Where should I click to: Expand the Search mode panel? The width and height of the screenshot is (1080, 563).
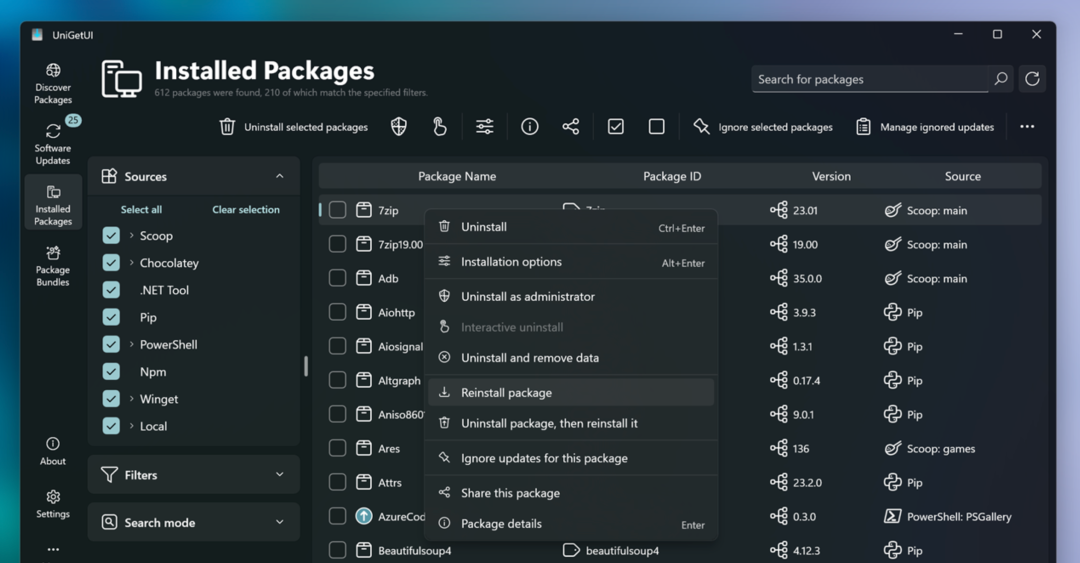194,522
